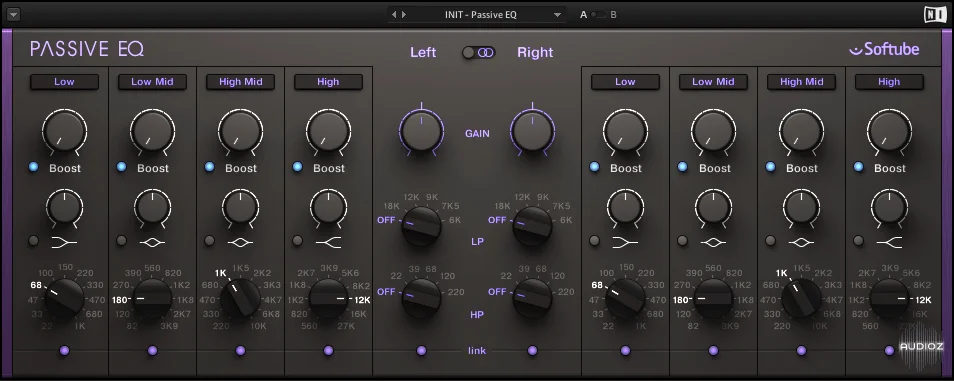Viewport: 954px width, 381px height.
Task: Toggle link LED under right High Mid band
Action: coord(801,351)
